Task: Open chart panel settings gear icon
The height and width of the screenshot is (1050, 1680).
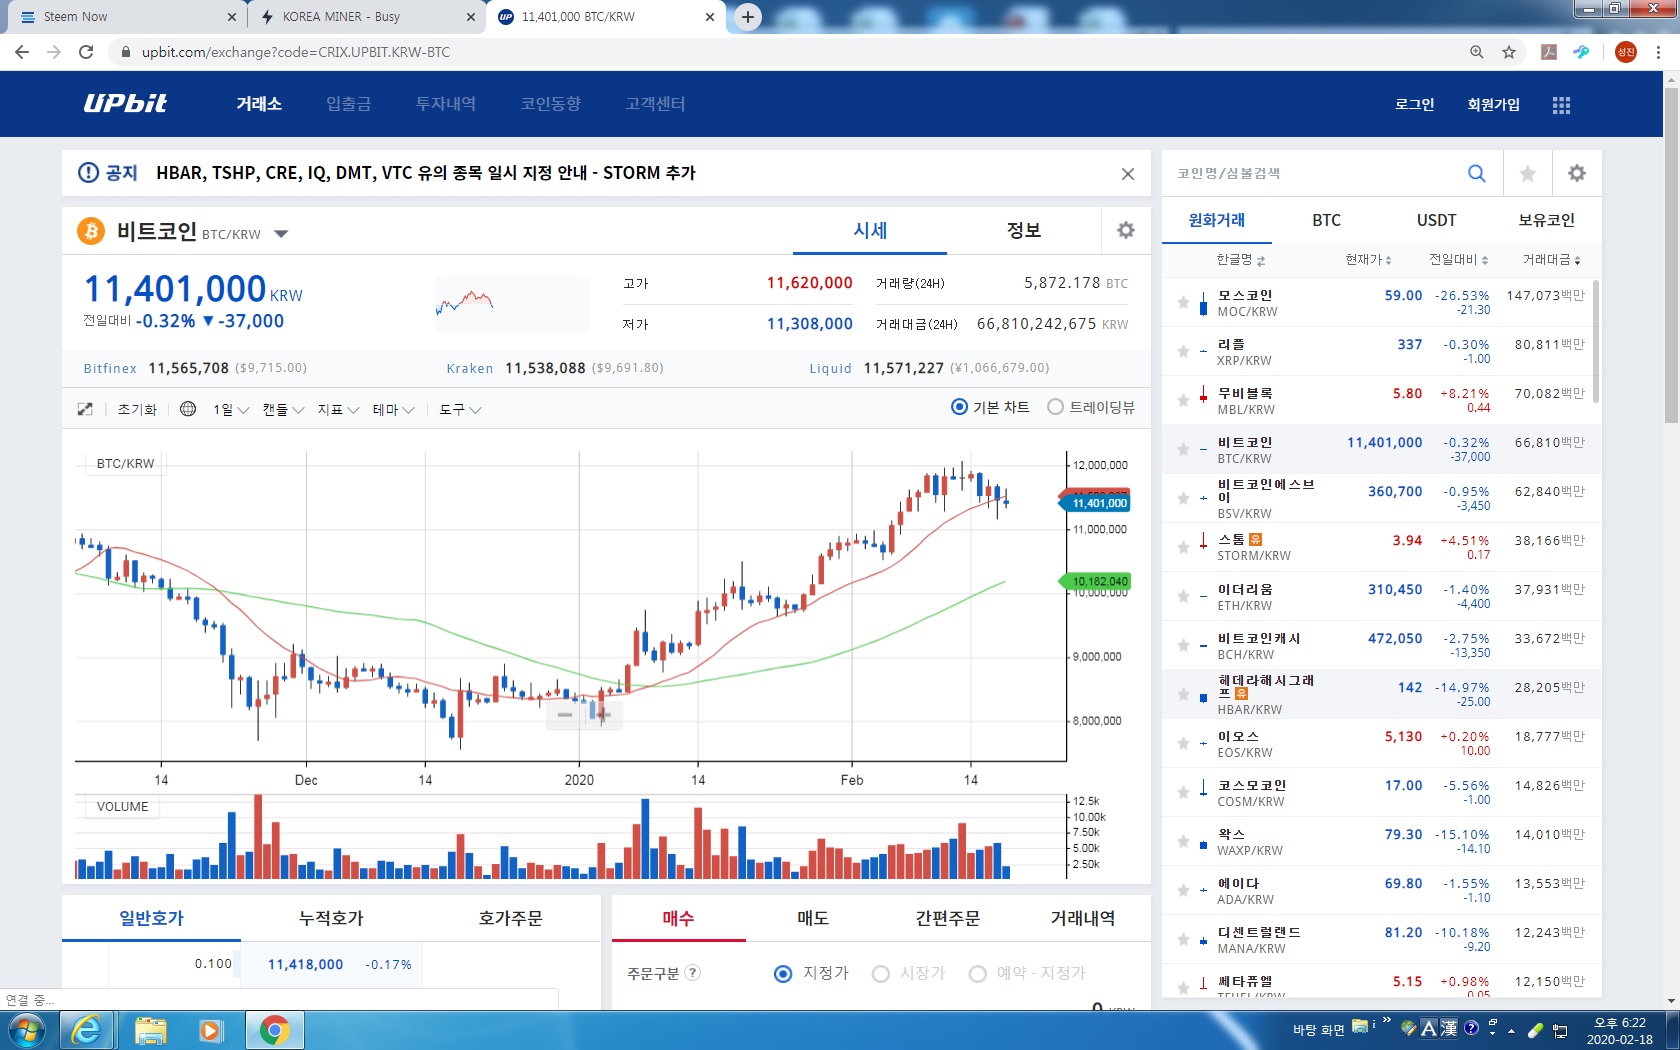Action: (1126, 230)
